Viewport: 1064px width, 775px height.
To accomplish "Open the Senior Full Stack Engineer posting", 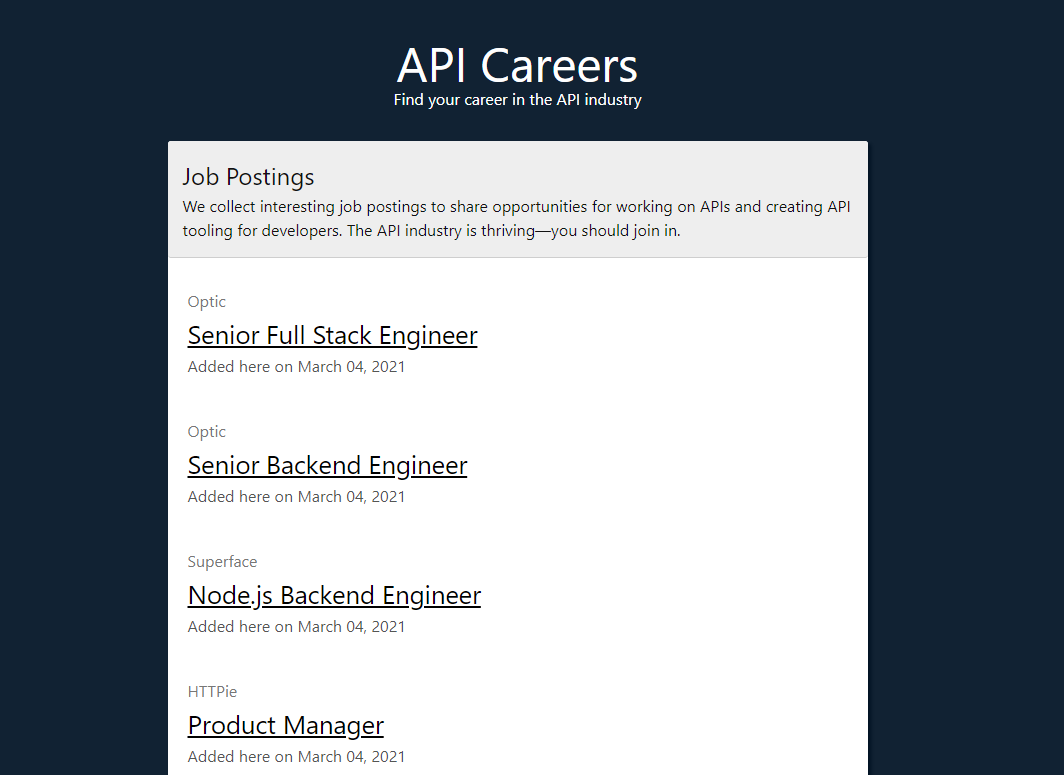I will (332, 335).
